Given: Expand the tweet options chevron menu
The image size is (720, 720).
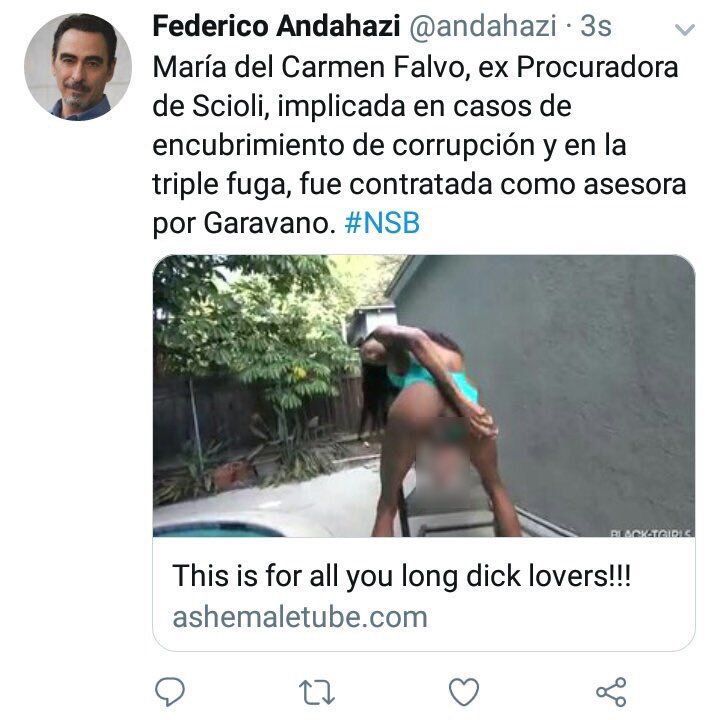Looking at the screenshot, I should [x=685, y=30].
